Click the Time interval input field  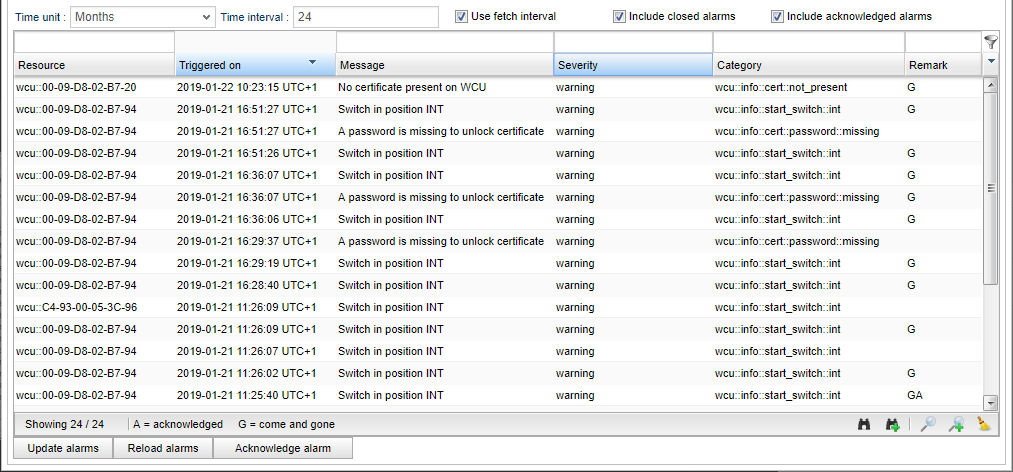click(x=365, y=17)
